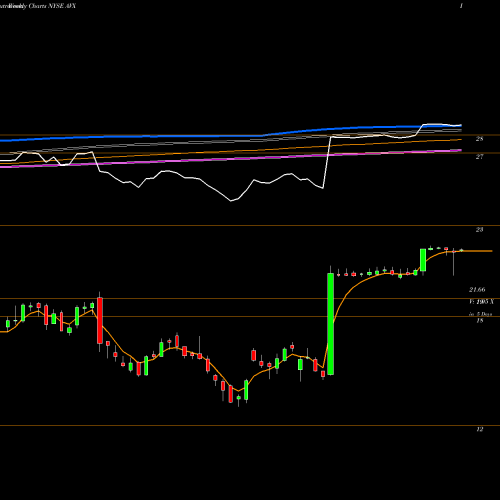Click the chart title mentioning NYSE
The image size is (500, 500).
[x=38, y=6]
